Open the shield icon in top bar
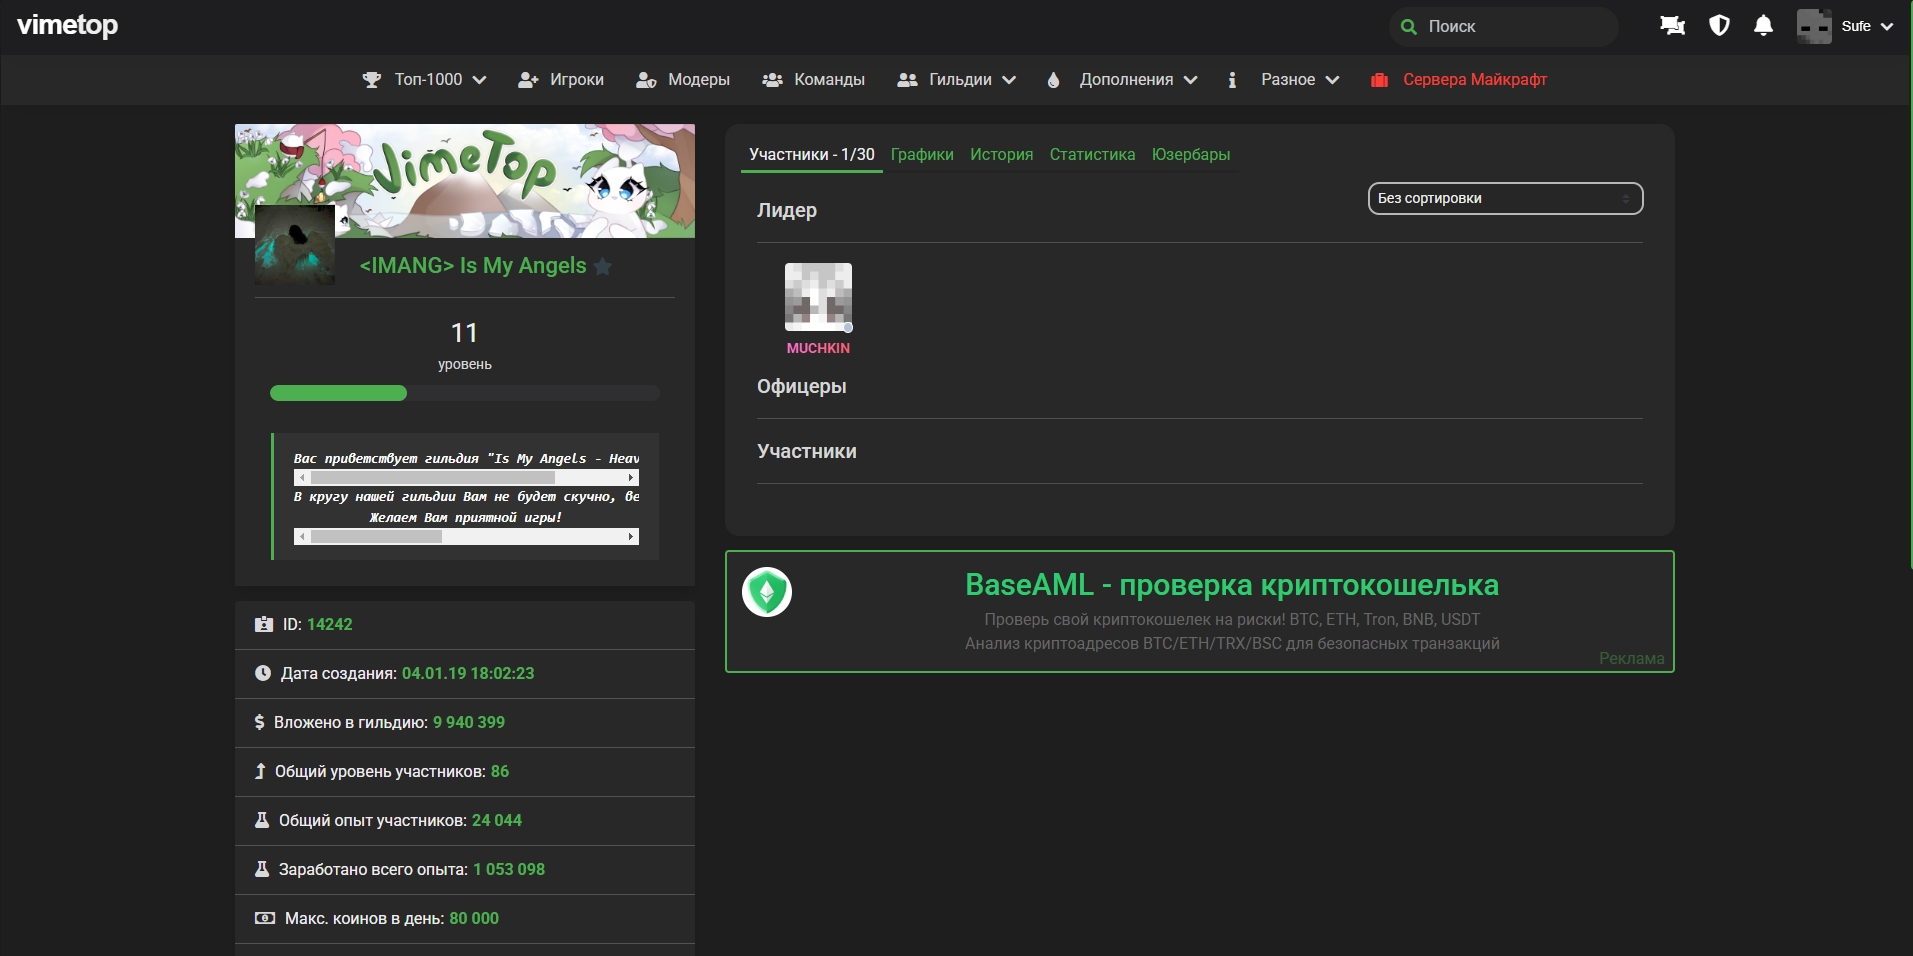The height and width of the screenshot is (956, 1913). pos(1719,26)
